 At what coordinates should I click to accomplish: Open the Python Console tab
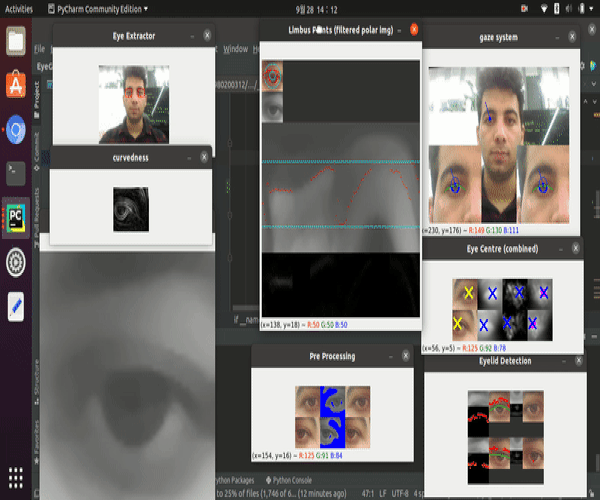289,480
